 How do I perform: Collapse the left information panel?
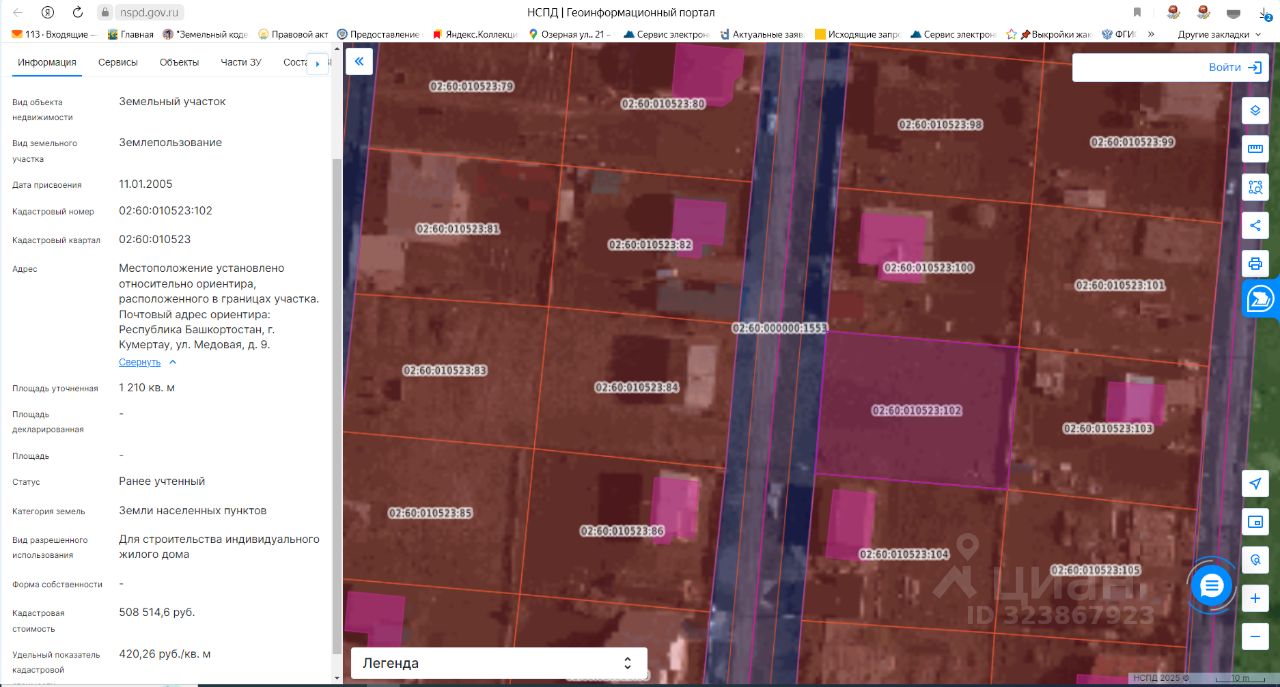point(359,62)
